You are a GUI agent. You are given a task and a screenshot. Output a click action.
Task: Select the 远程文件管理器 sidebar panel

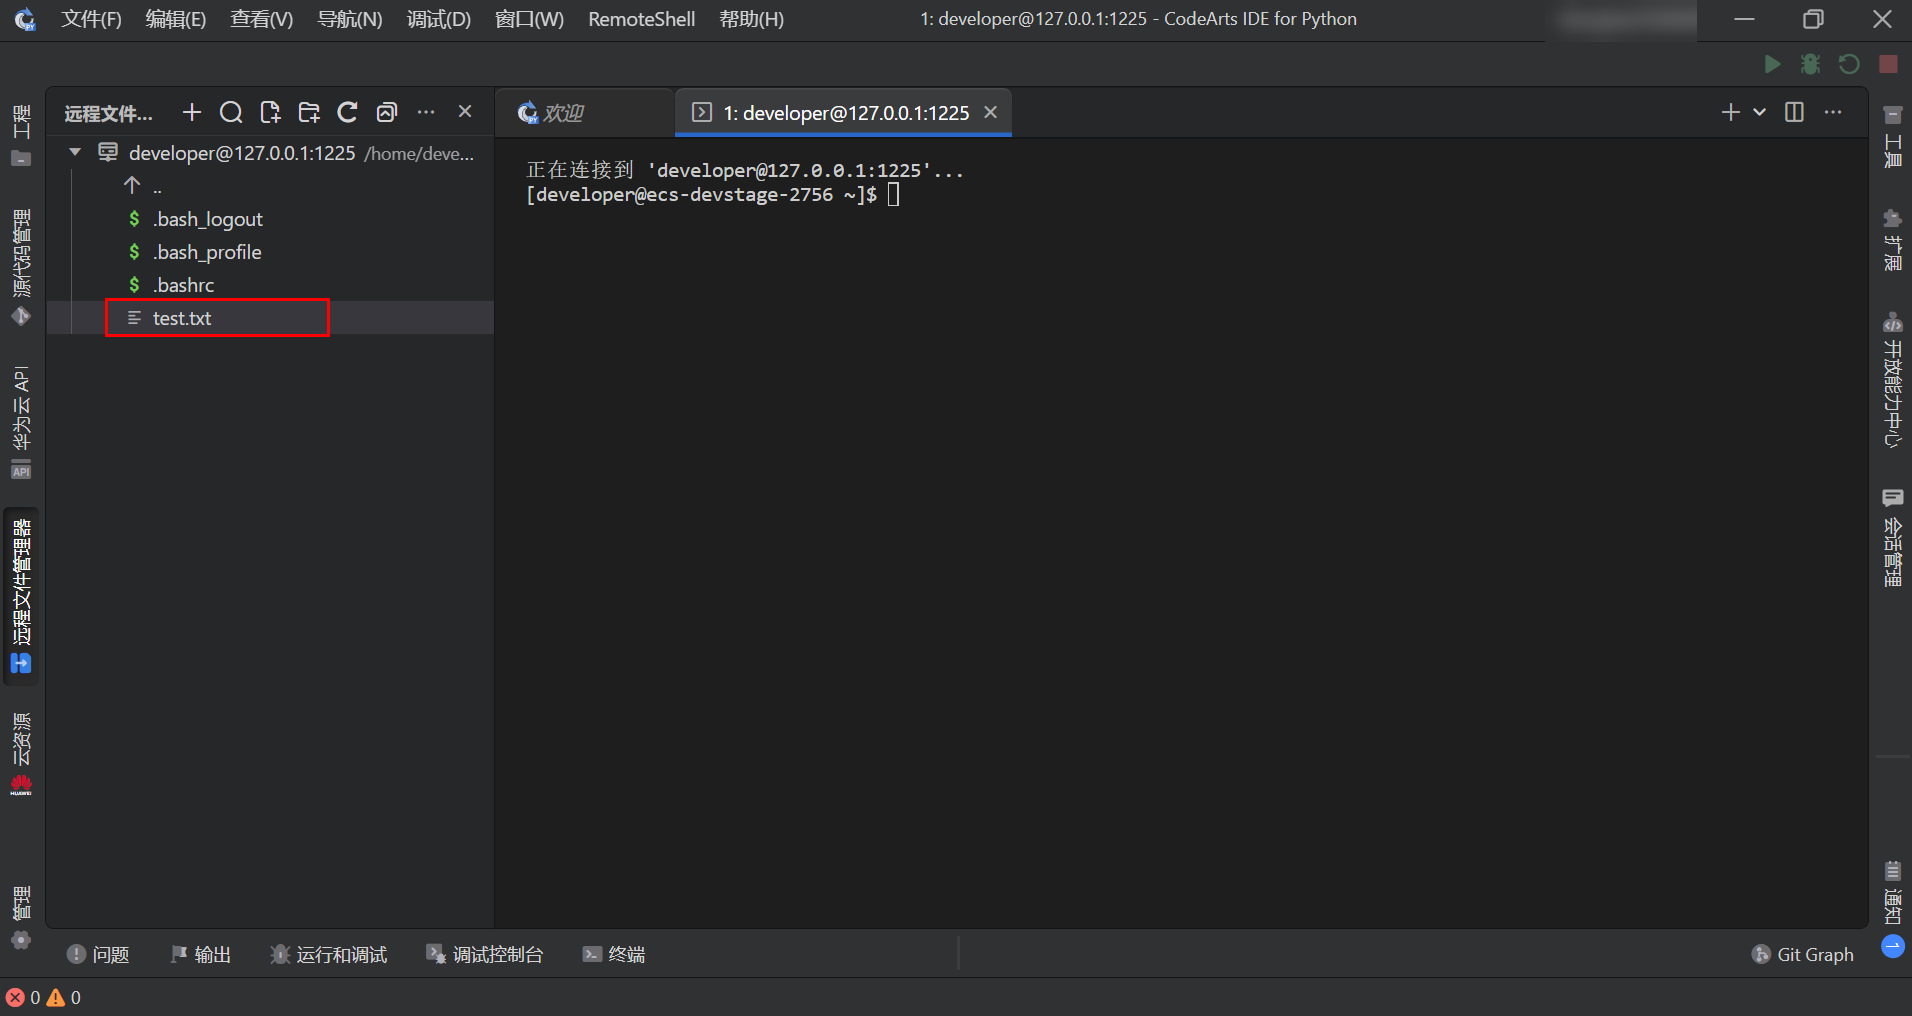point(21,596)
